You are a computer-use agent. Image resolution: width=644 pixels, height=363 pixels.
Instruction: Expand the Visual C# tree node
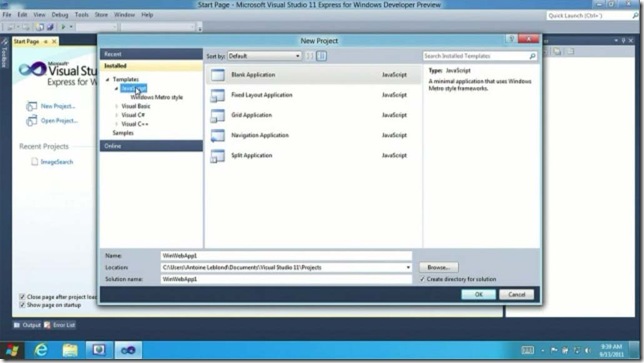116,115
